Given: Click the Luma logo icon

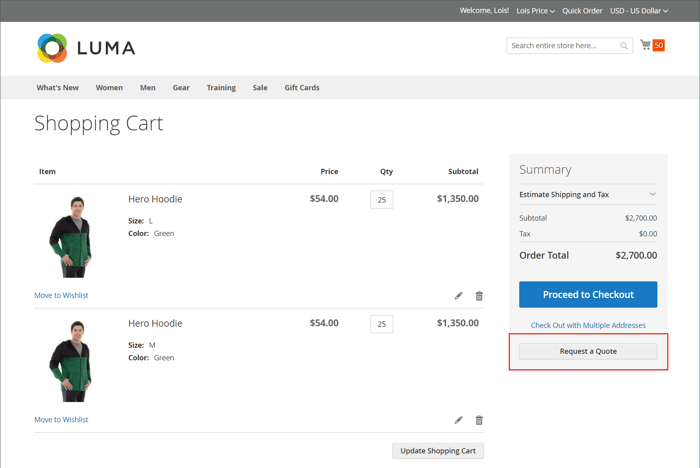Looking at the screenshot, I should coord(52,47).
